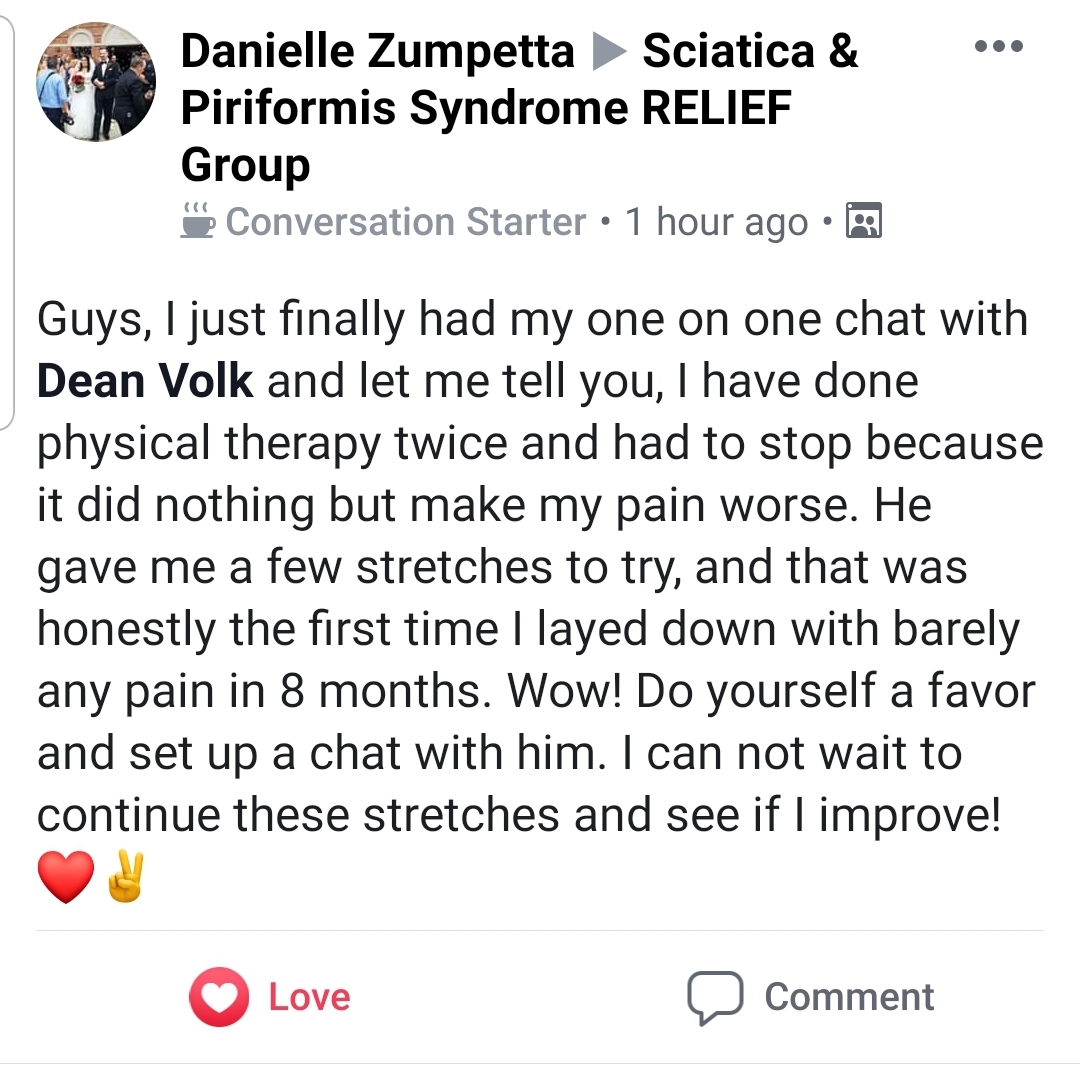1080x1067 pixels.
Task: Open the post options three-dot menu
Action: coord(999,45)
